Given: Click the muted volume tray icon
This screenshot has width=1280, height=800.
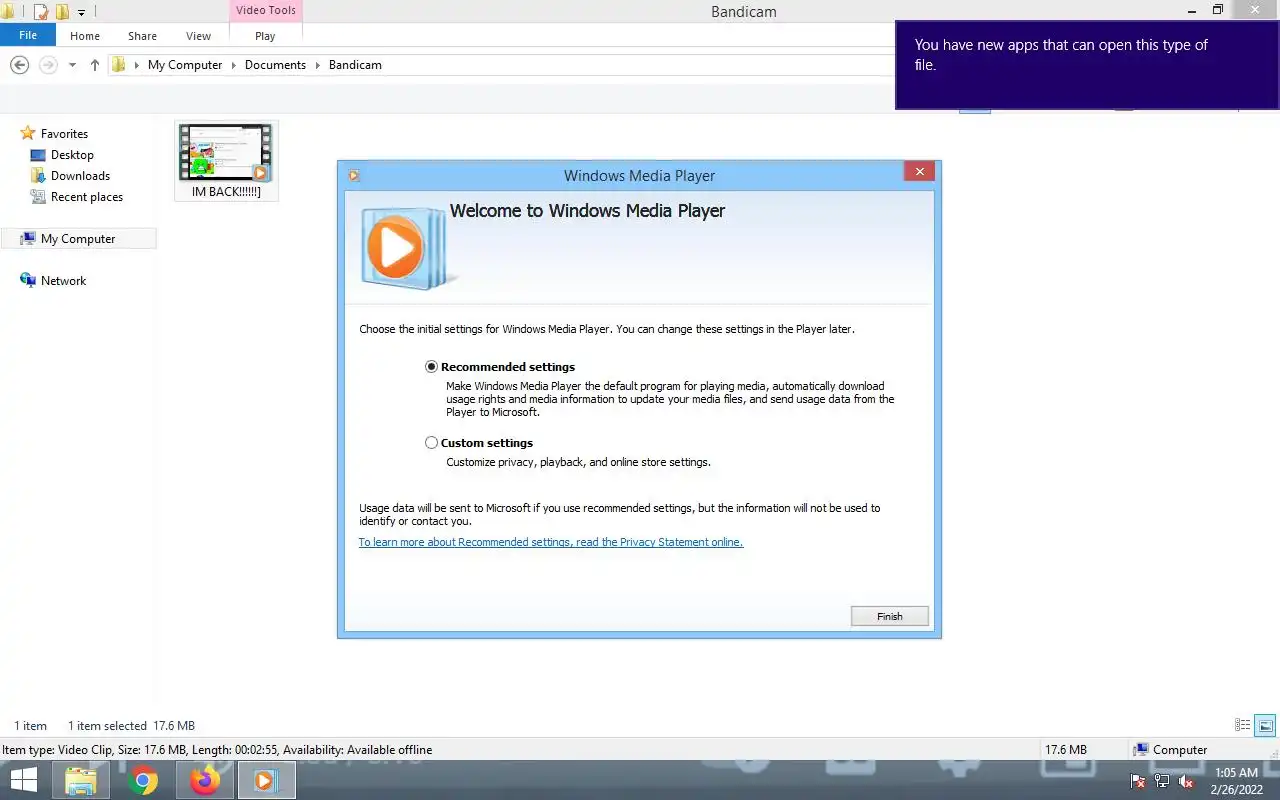Looking at the screenshot, I should click(1186, 781).
